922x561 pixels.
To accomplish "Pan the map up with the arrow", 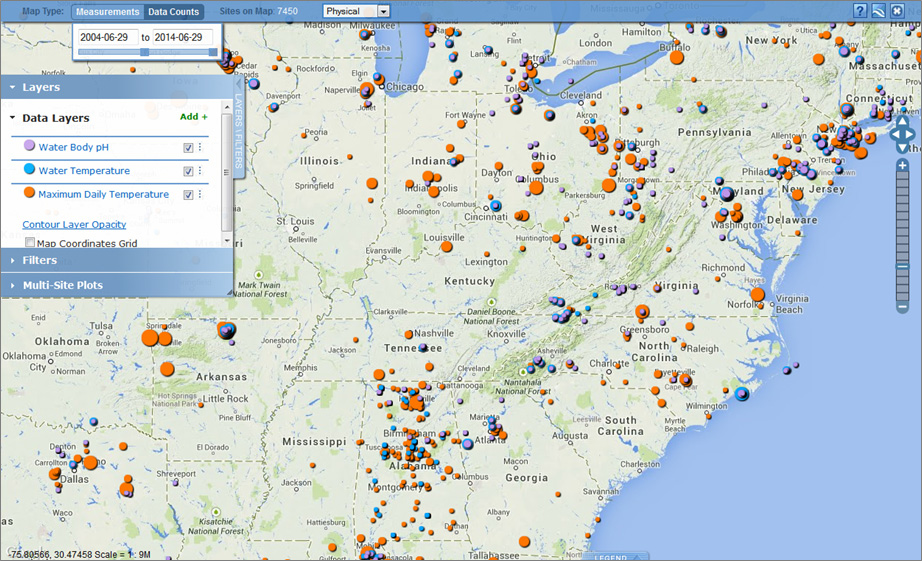I will coord(903,121).
